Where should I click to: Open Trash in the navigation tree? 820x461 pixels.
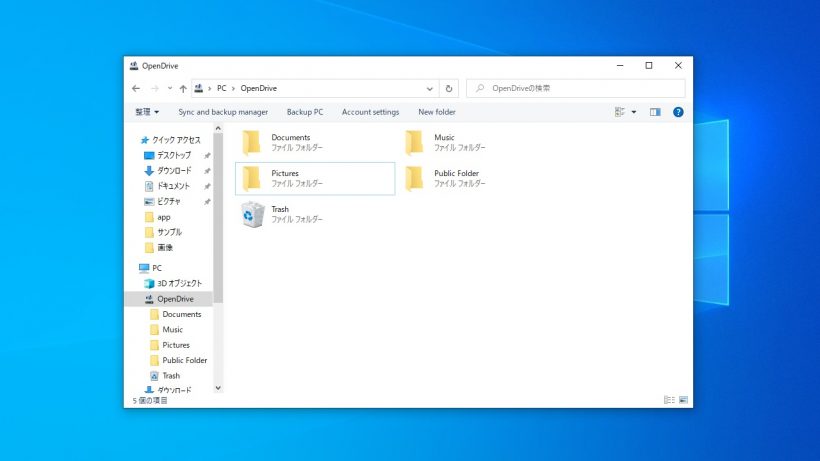coord(170,375)
